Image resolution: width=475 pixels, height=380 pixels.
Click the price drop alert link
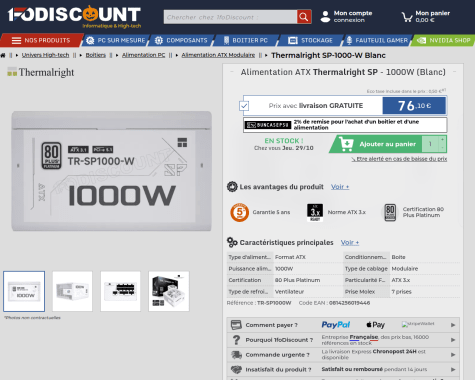click(399, 159)
